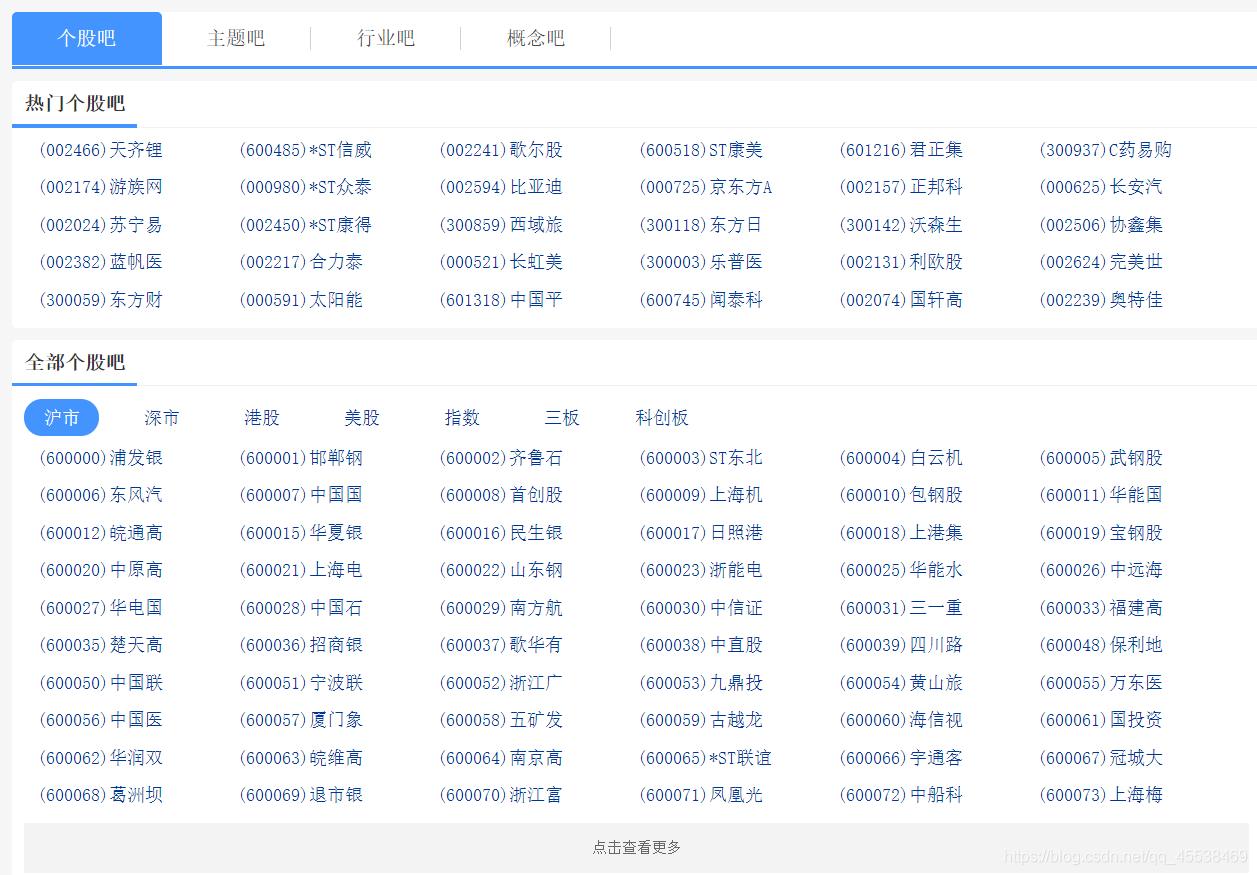Open (000591)太阳能 link
This screenshot has width=1257, height=875.
click(301, 300)
